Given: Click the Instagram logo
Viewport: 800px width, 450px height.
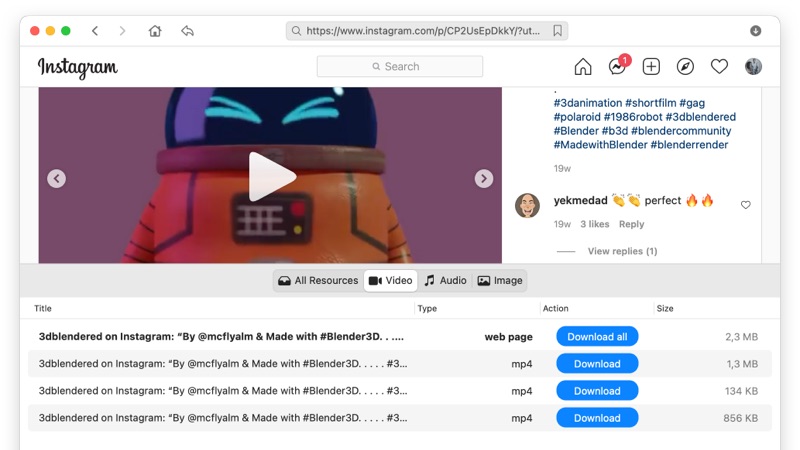Looking at the screenshot, I should pyautogui.click(x=78, y=67).
